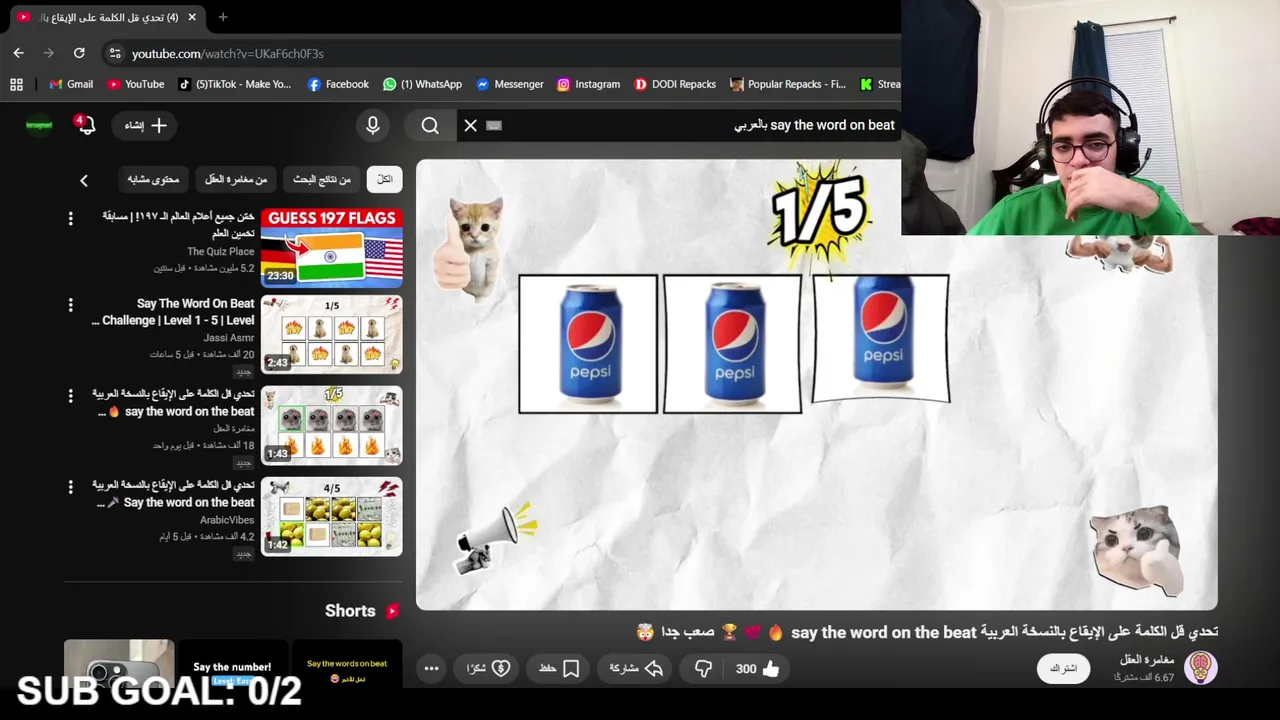Screen dimensions: 1280x720
Task: Open the site info icon in the address bar
Action: pos(116,53)
